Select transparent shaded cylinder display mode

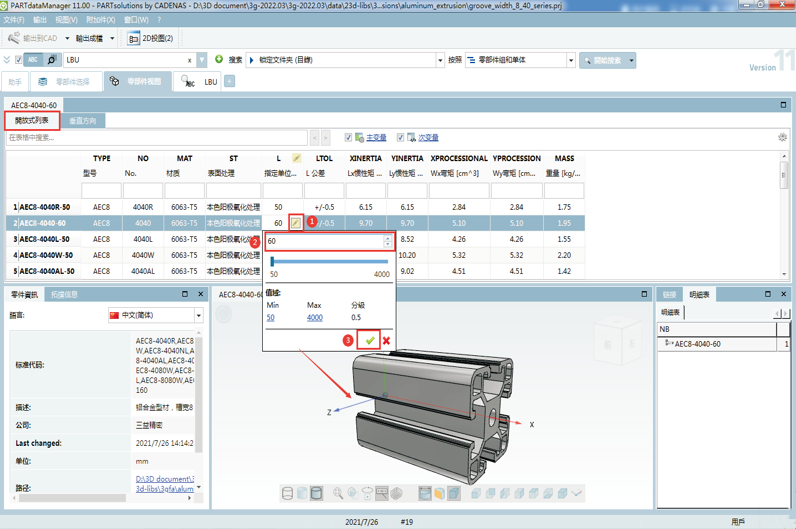(x=302, y=493)
